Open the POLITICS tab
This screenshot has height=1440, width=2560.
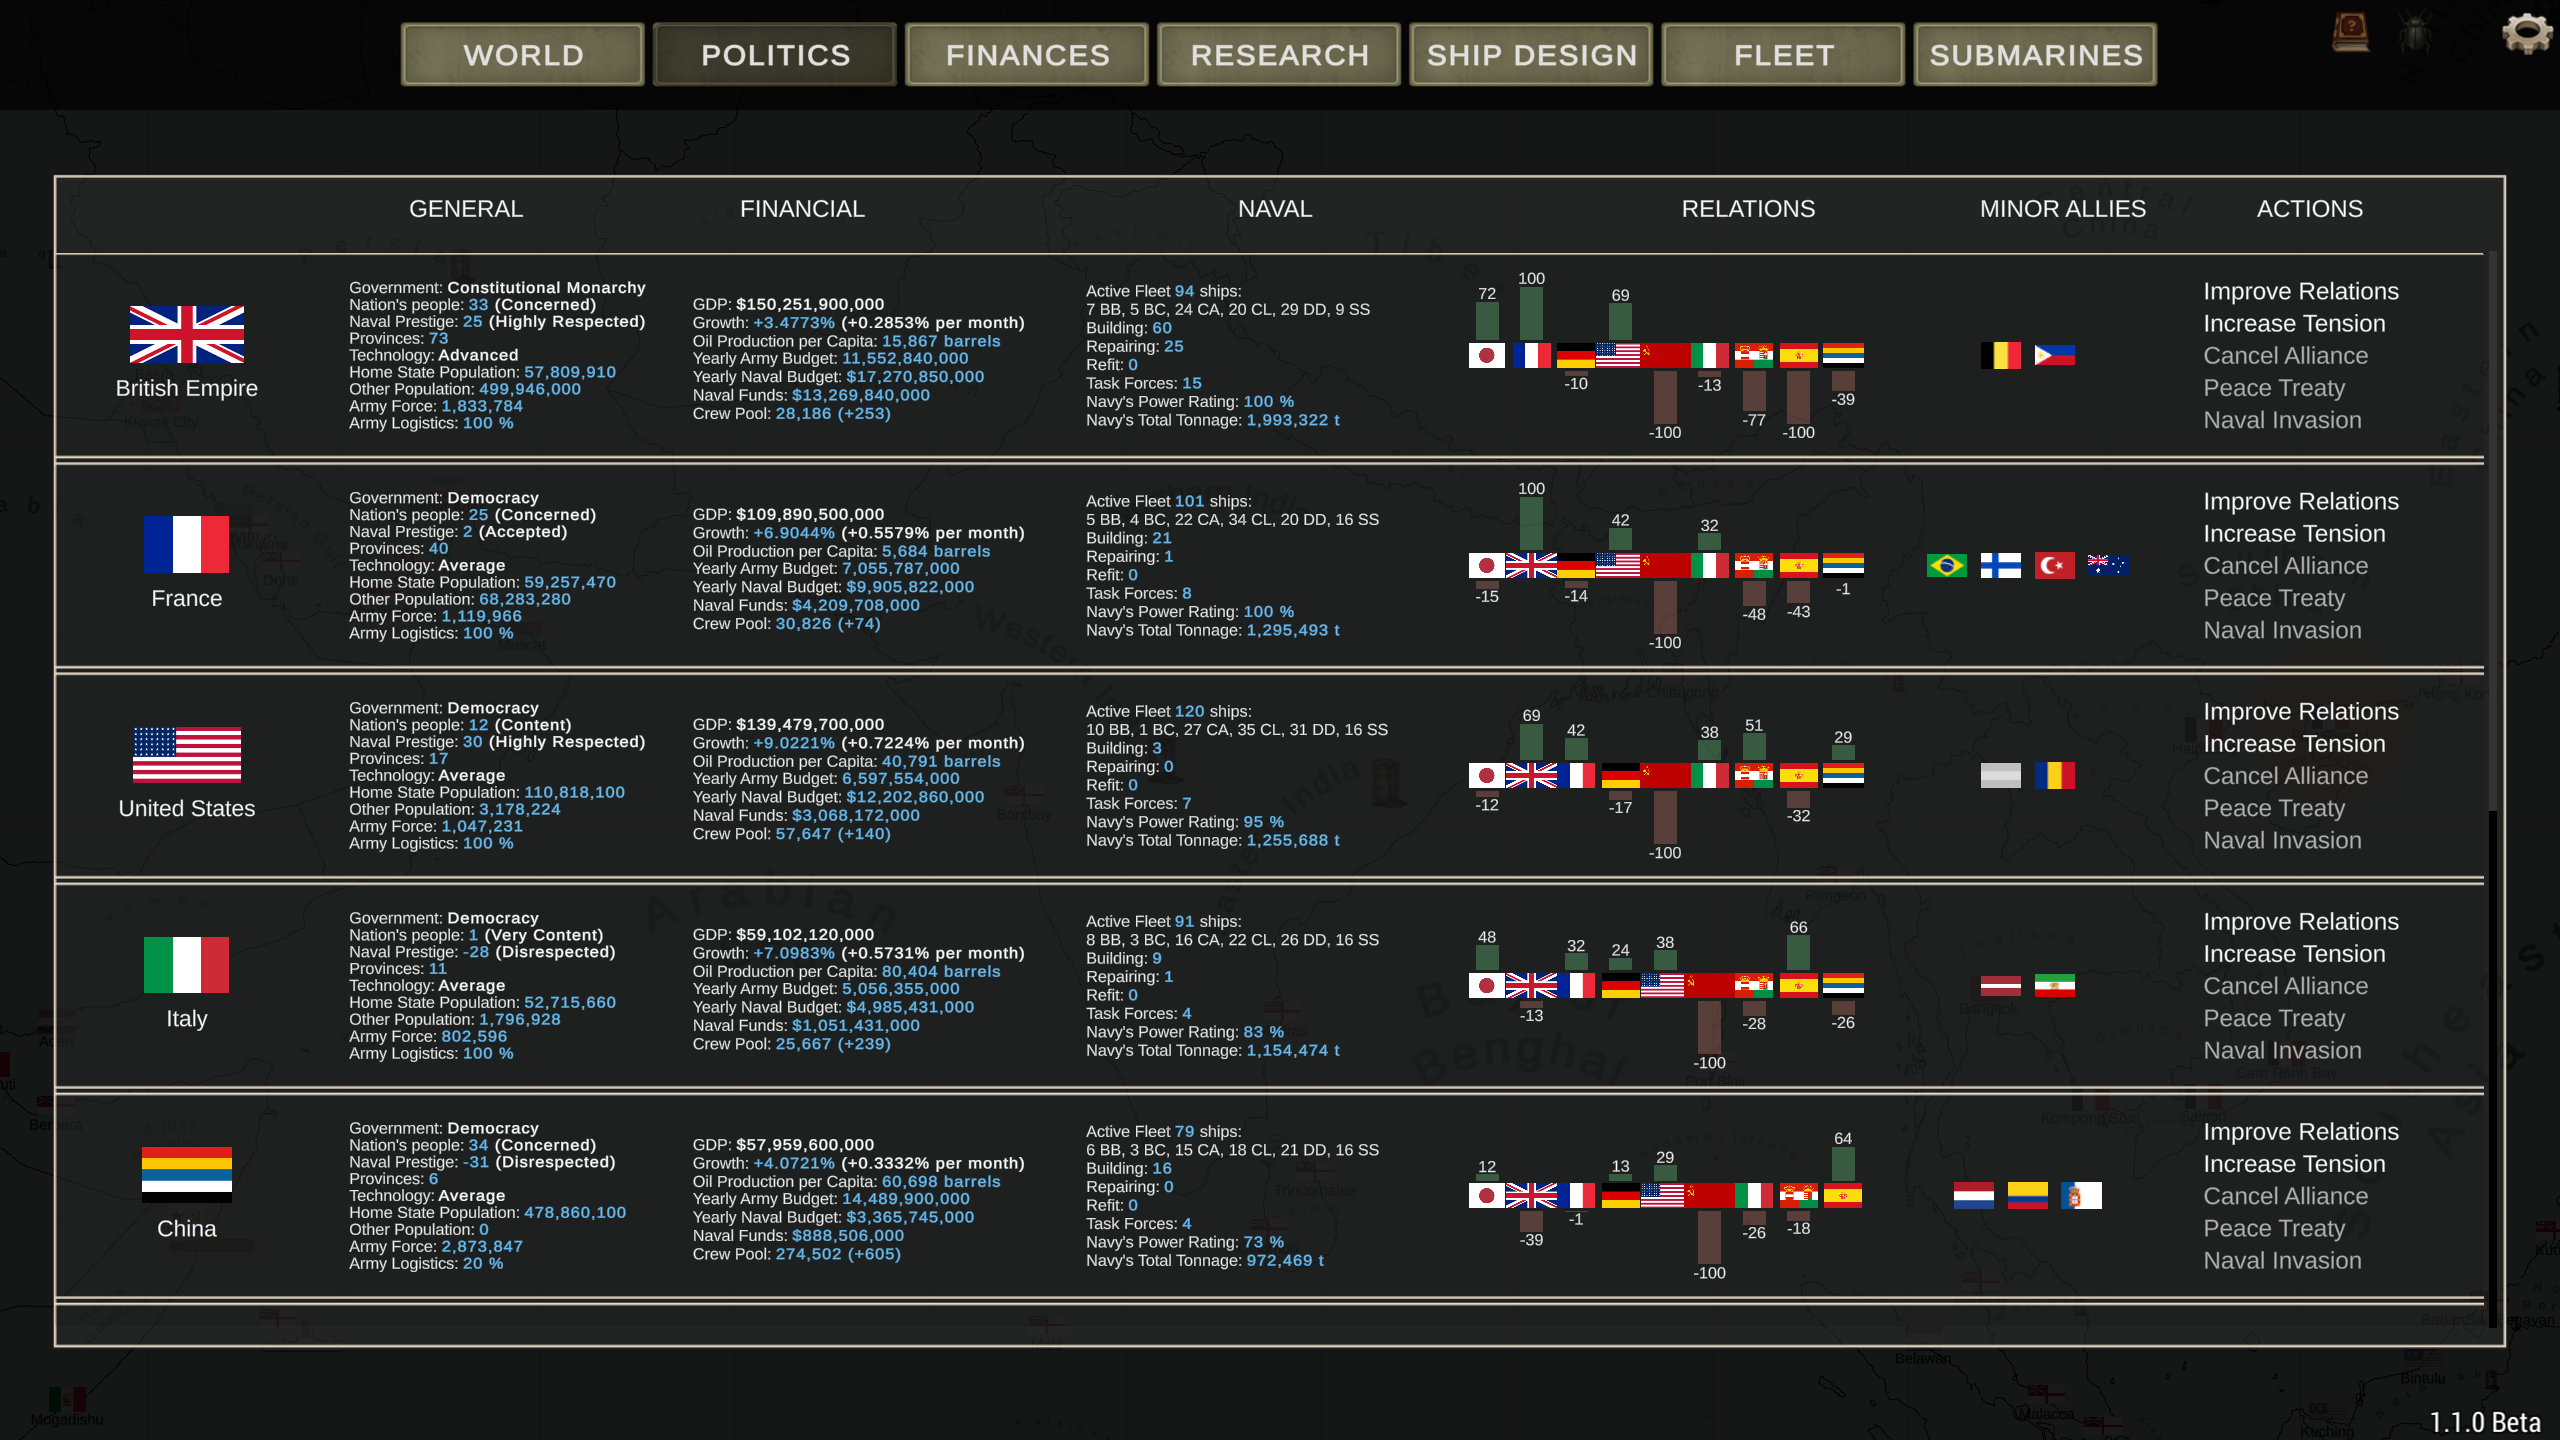[x=775, y=55]
